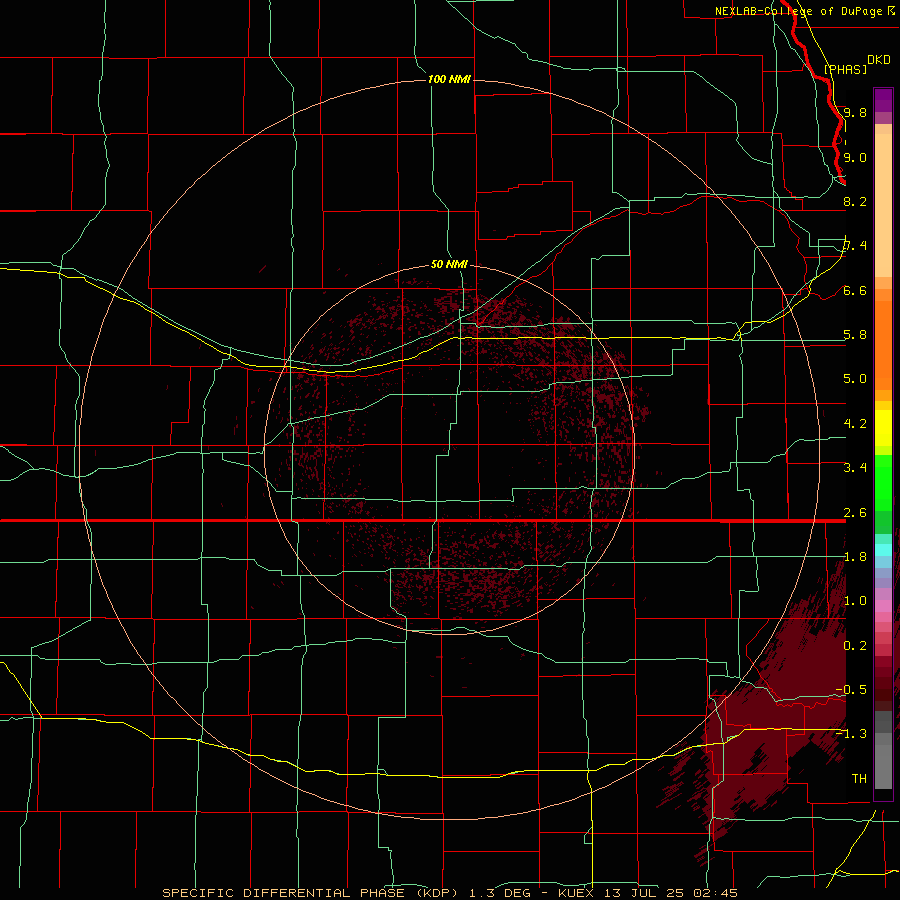Click the 1.0 value on the scale

pyautogui.click(x=855, y=601)
